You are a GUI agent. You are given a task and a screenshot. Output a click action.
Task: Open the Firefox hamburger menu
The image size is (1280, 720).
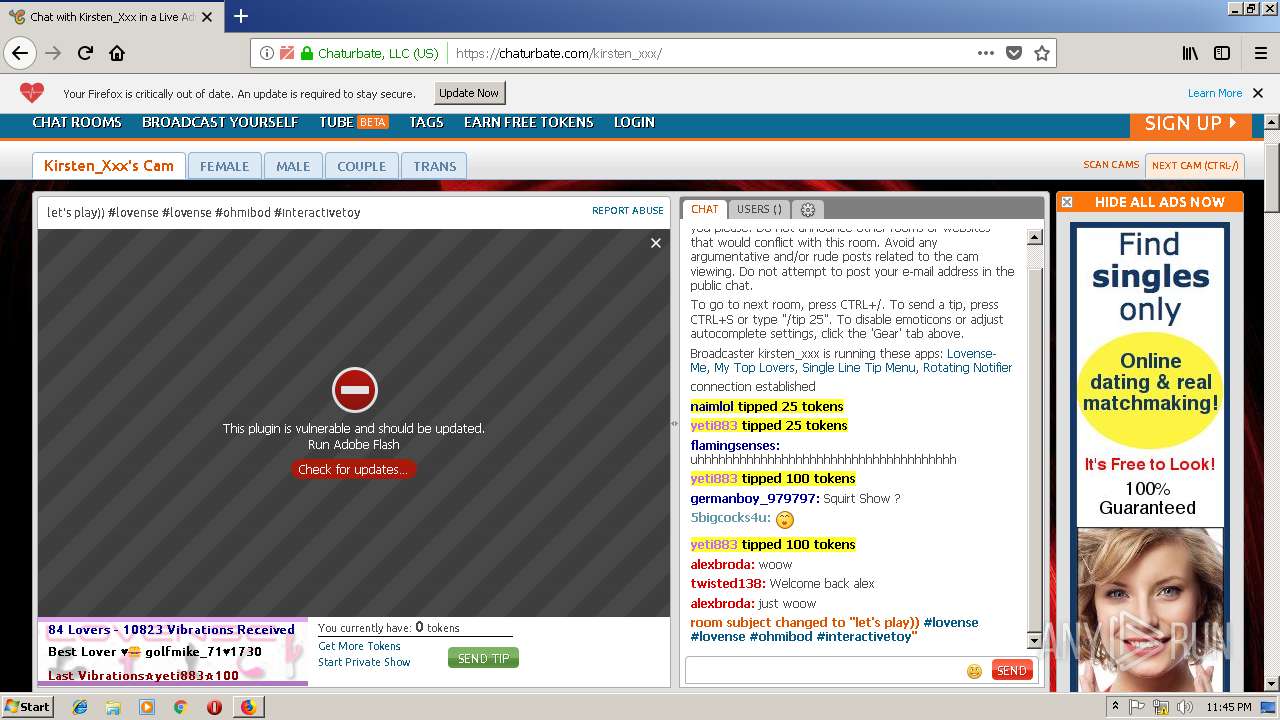(x=1260, y=53)
